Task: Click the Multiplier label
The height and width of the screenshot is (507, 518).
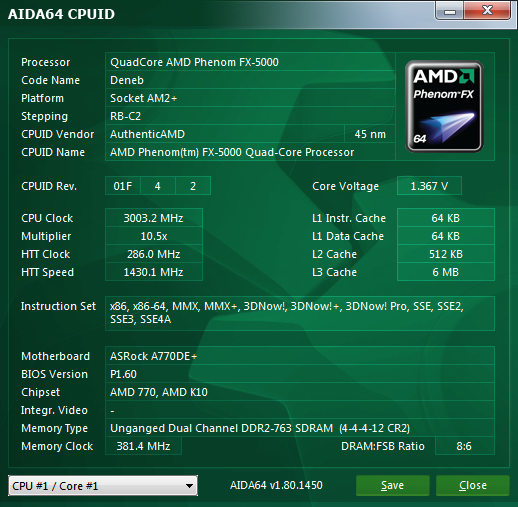Action: click(46, 236)
